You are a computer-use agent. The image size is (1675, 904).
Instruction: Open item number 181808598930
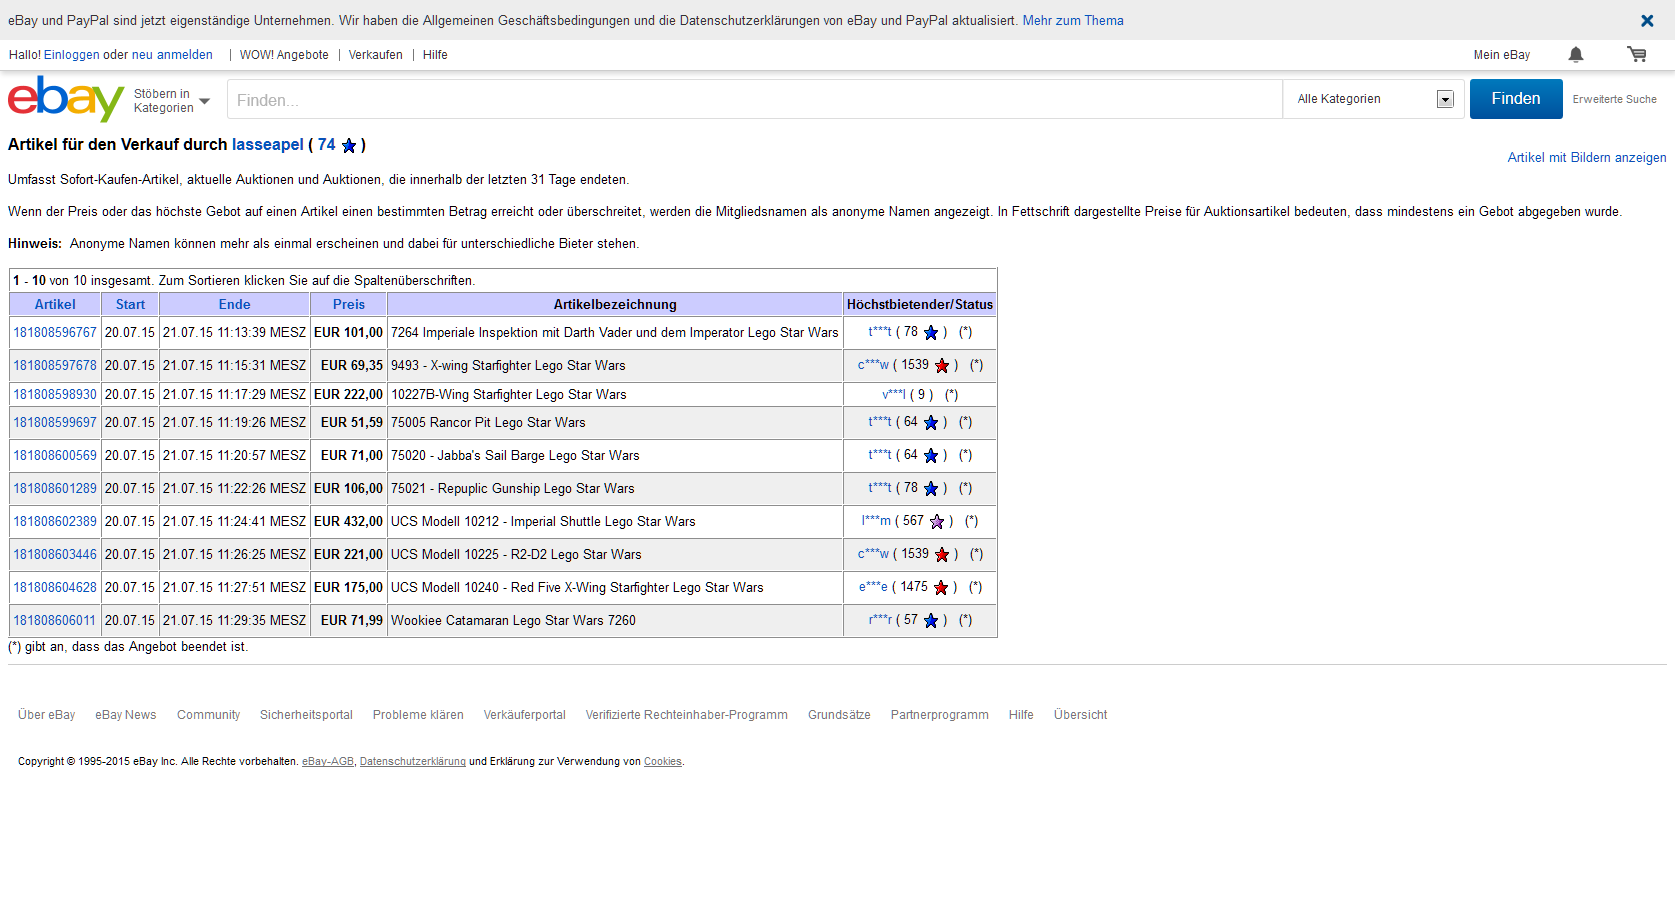(x=55, y=395)
